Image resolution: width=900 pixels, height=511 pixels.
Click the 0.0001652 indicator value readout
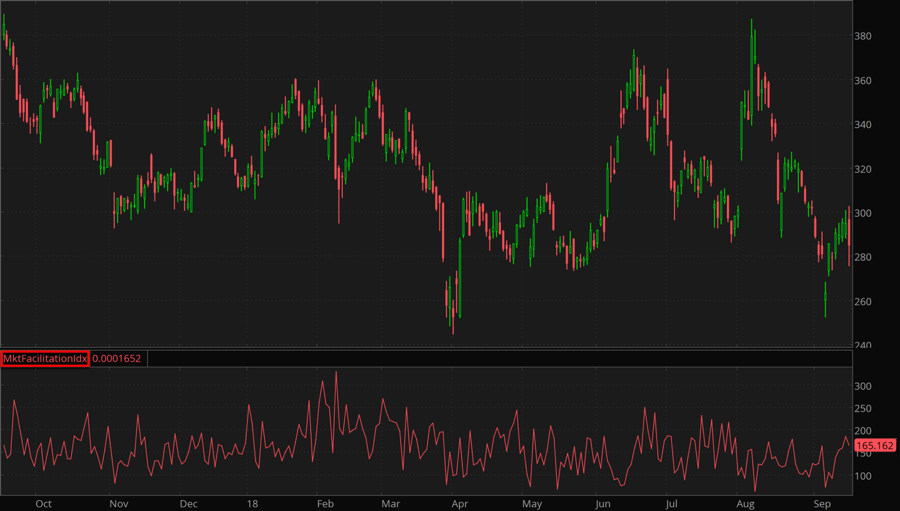[x=118, y=358]
